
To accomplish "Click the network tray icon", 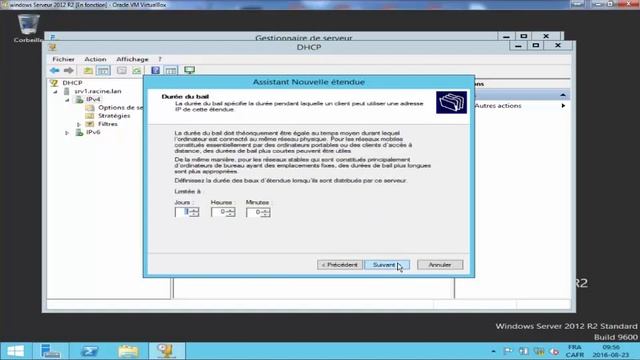I will [524, 351].
